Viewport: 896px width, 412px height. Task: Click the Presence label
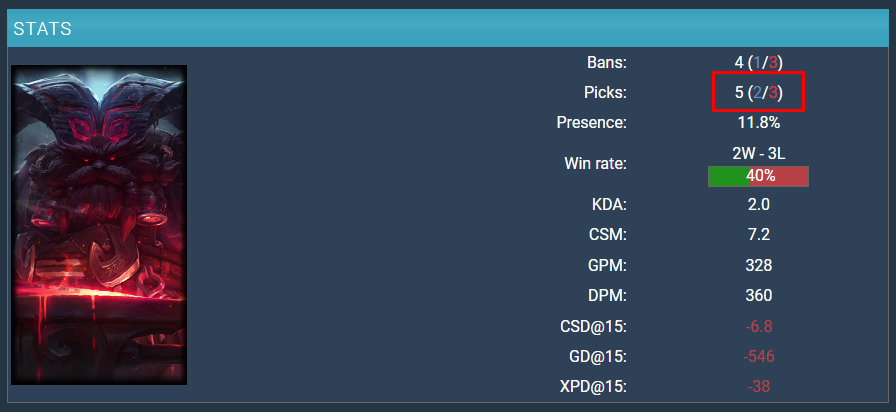coord(591,123)
